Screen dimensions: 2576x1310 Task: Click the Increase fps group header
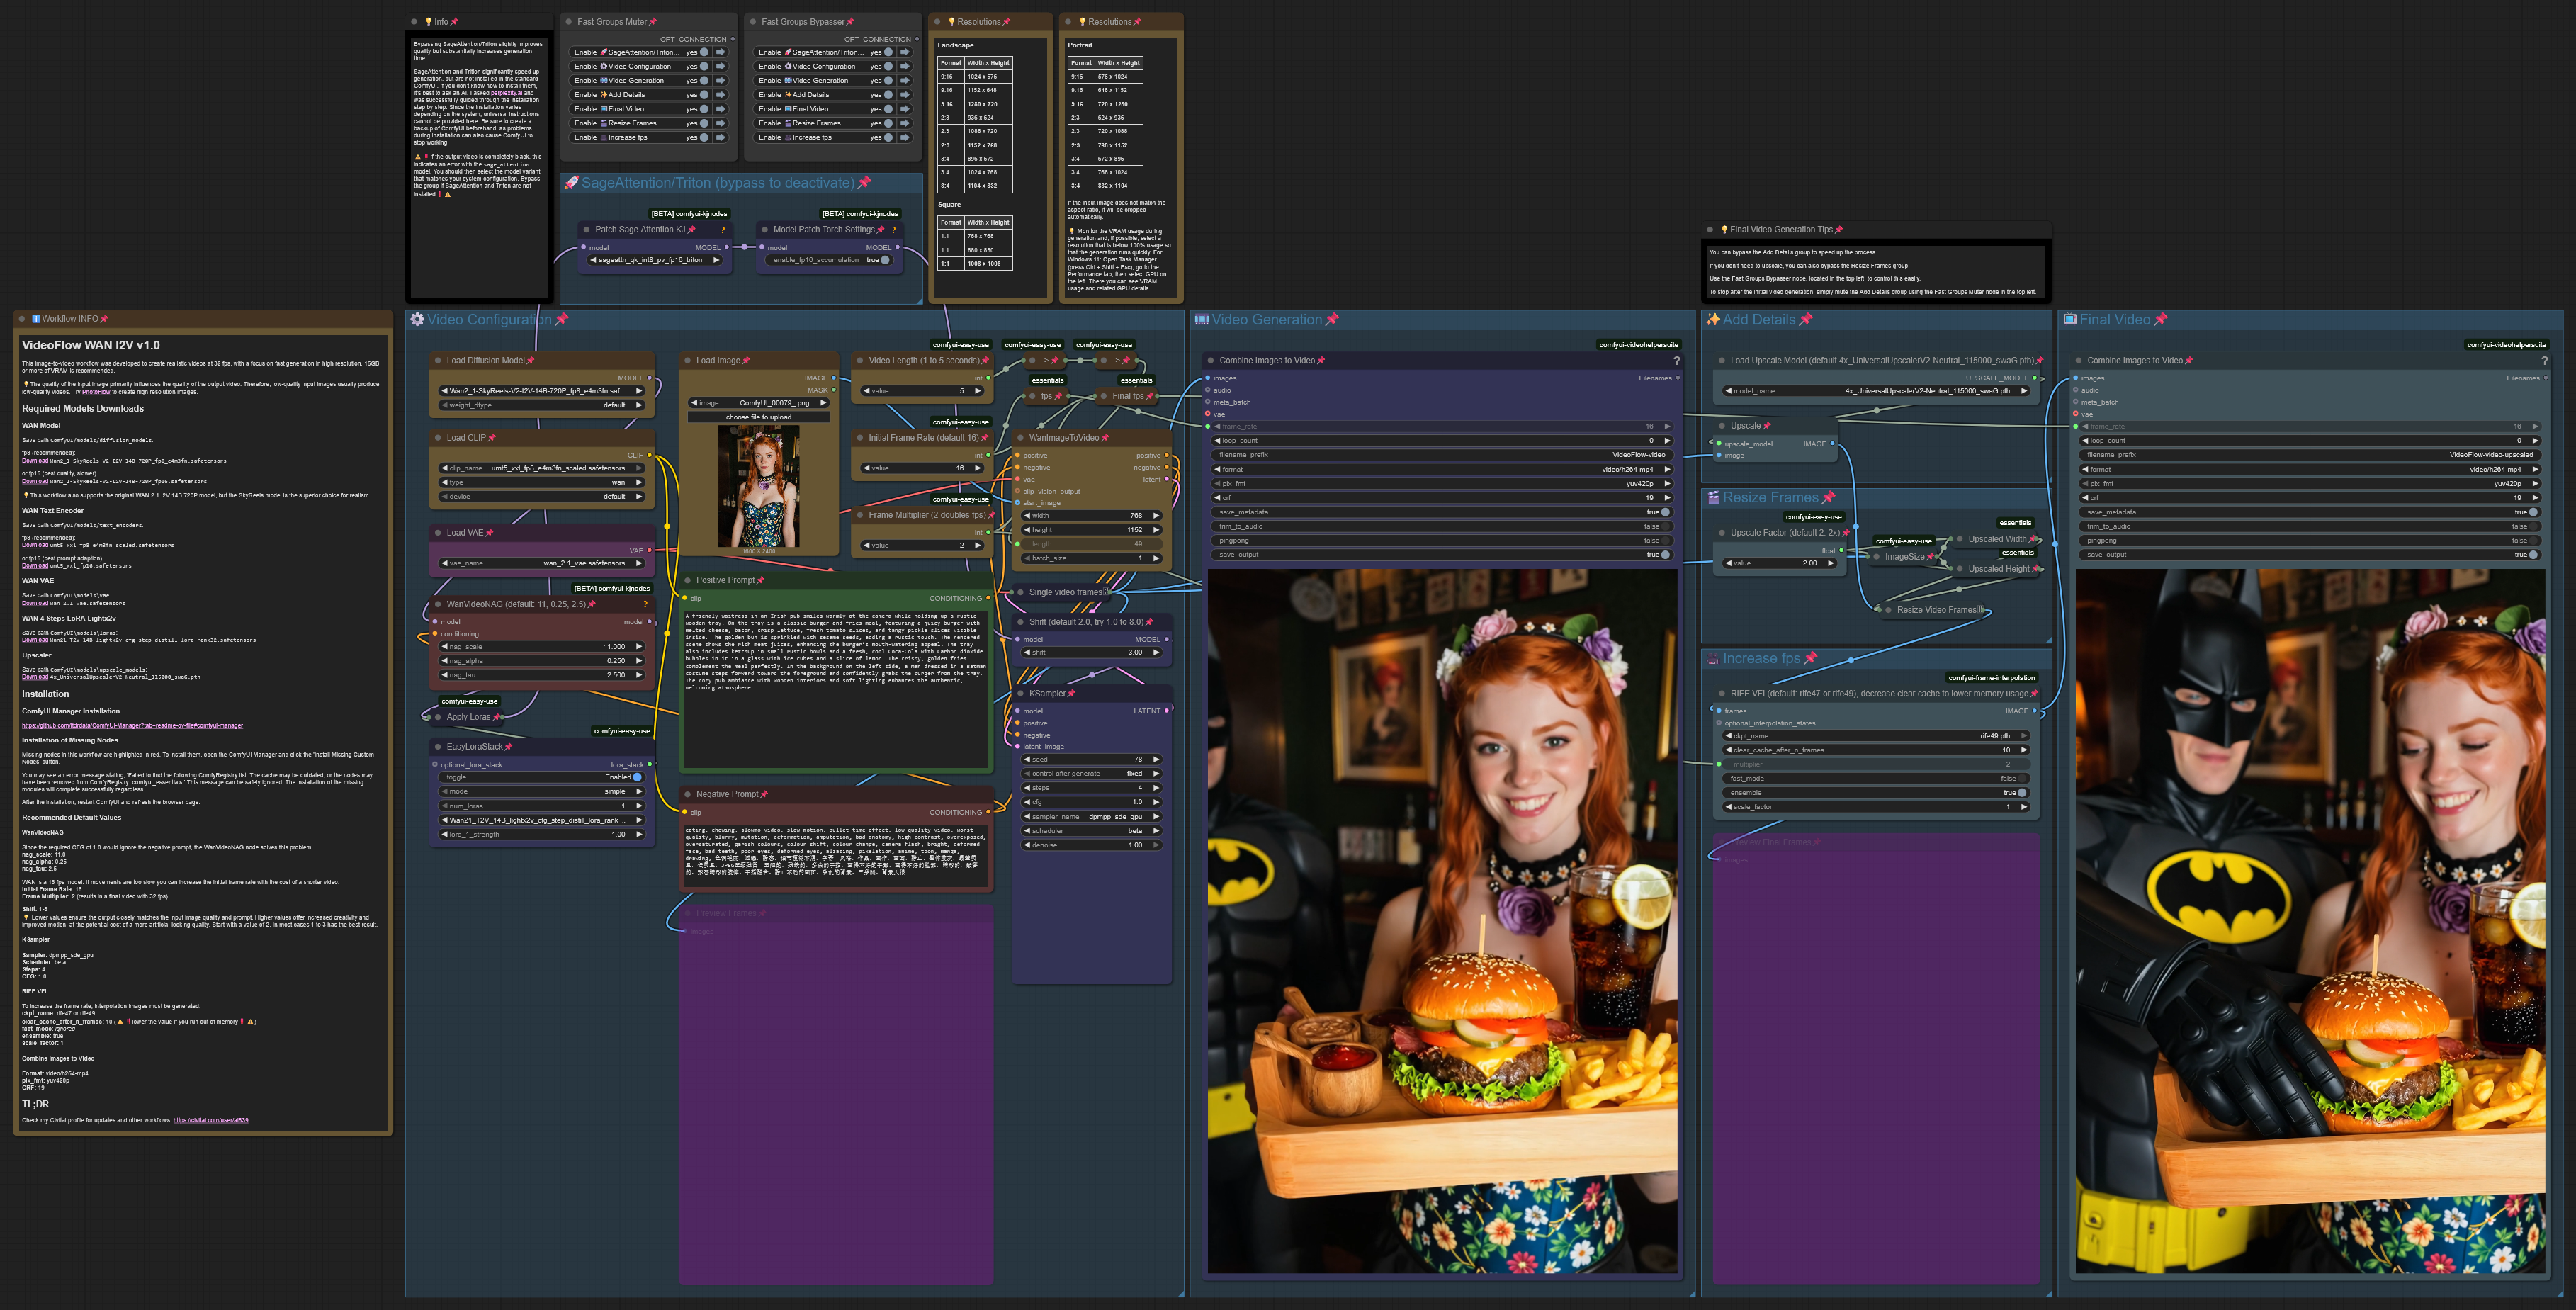pyautogui.click(x=1761, y=659)
